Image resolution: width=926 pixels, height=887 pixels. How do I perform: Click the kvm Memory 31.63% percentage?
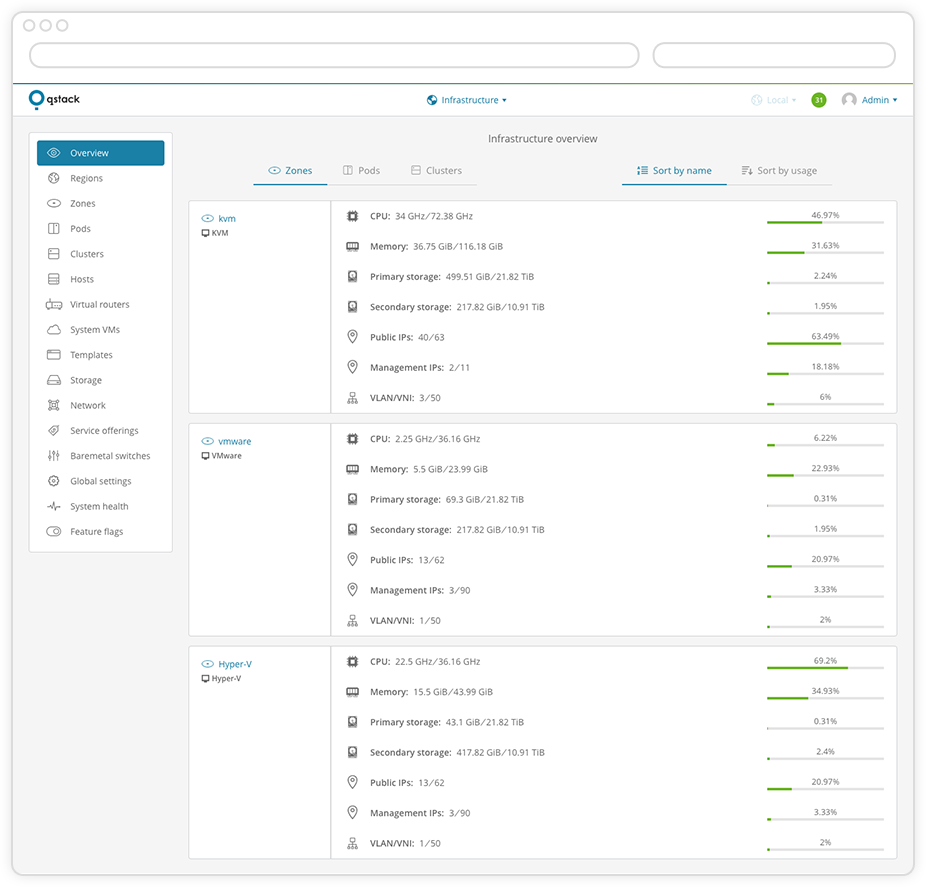825,246
